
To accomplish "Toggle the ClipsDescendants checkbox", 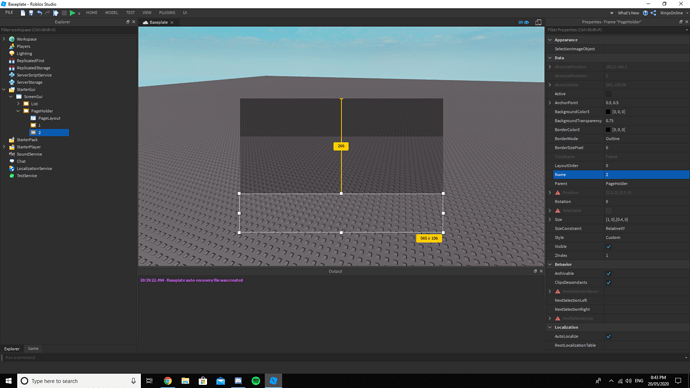I will 609,282.
